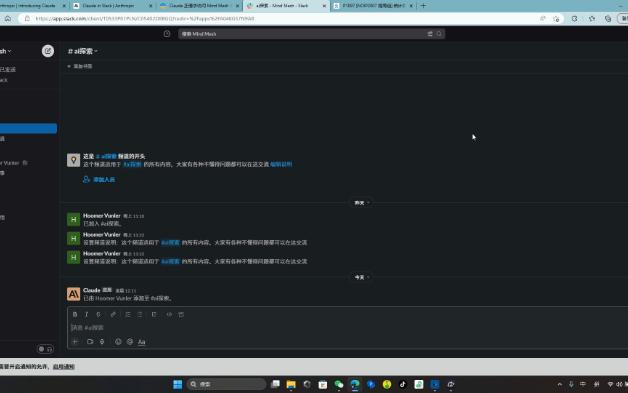Image resolution: width=628 pixels, height=393 pixels.
Task: Click in the message input field for #ai探索
Action: pos(348,328)
